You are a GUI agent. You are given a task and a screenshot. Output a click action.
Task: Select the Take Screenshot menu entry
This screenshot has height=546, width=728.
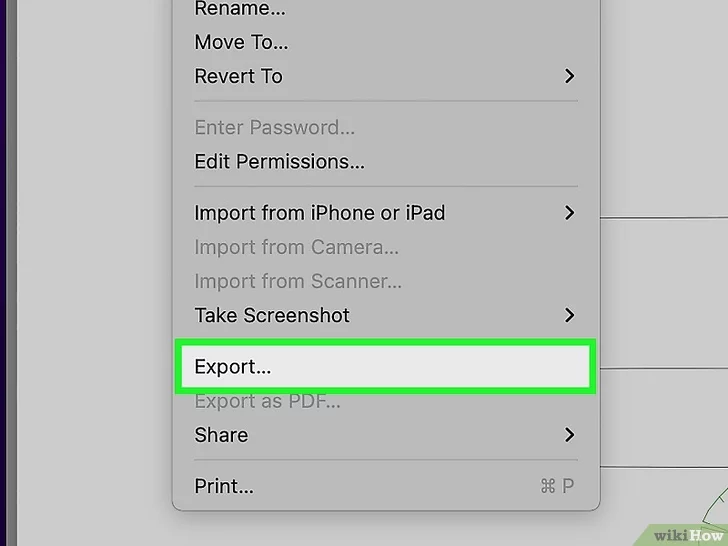pos(272,315)
